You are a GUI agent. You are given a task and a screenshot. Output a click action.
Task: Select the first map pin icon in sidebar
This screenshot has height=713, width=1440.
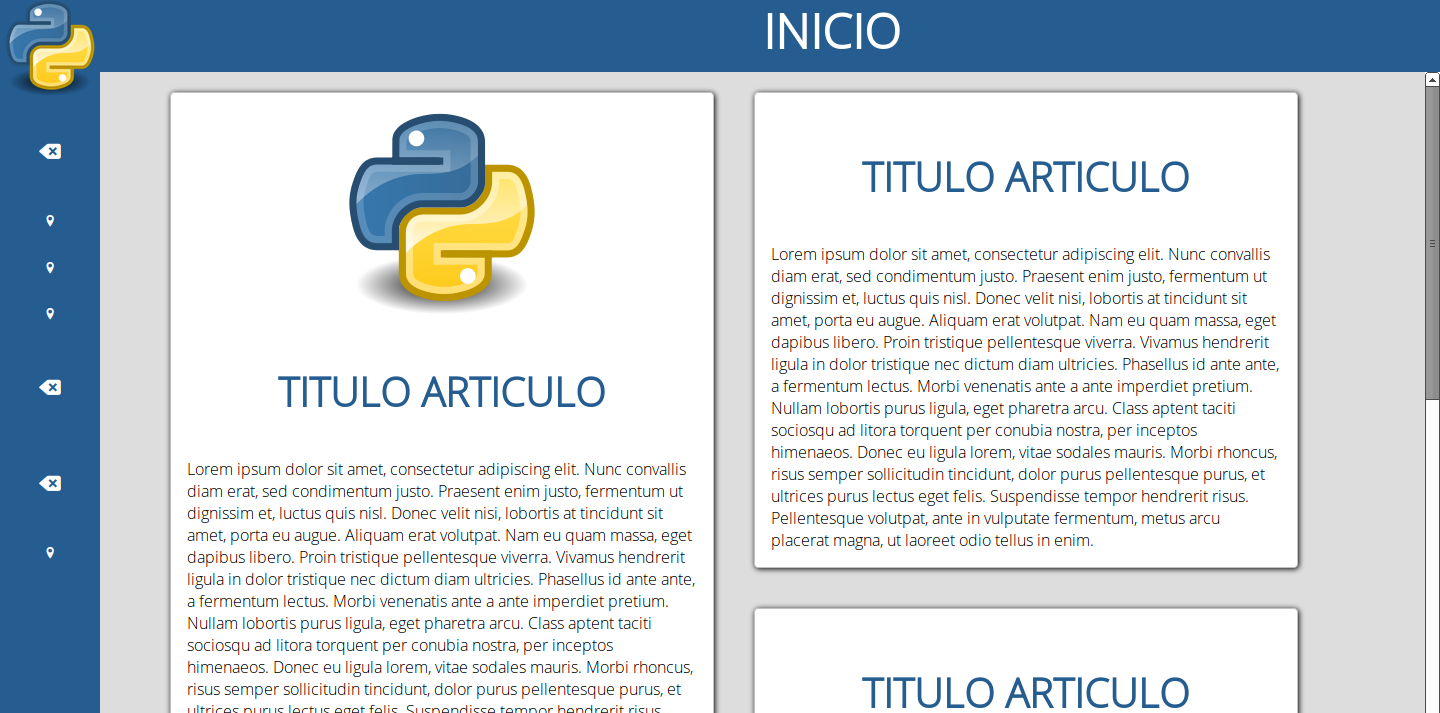pyautogui.click(x=50, y=221)
